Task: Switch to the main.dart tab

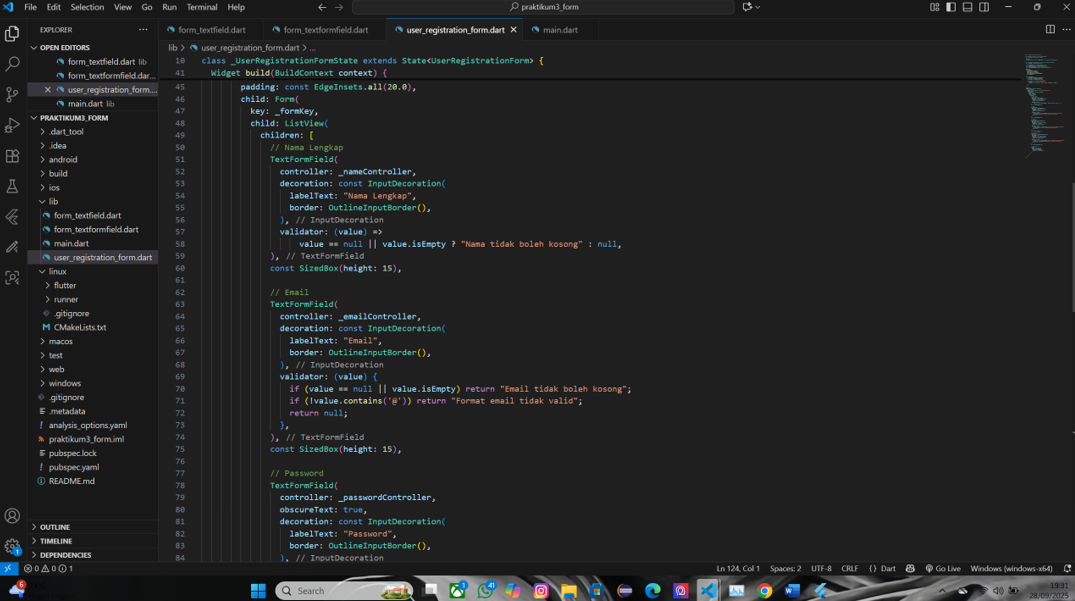Action: (x=559, y=30)
